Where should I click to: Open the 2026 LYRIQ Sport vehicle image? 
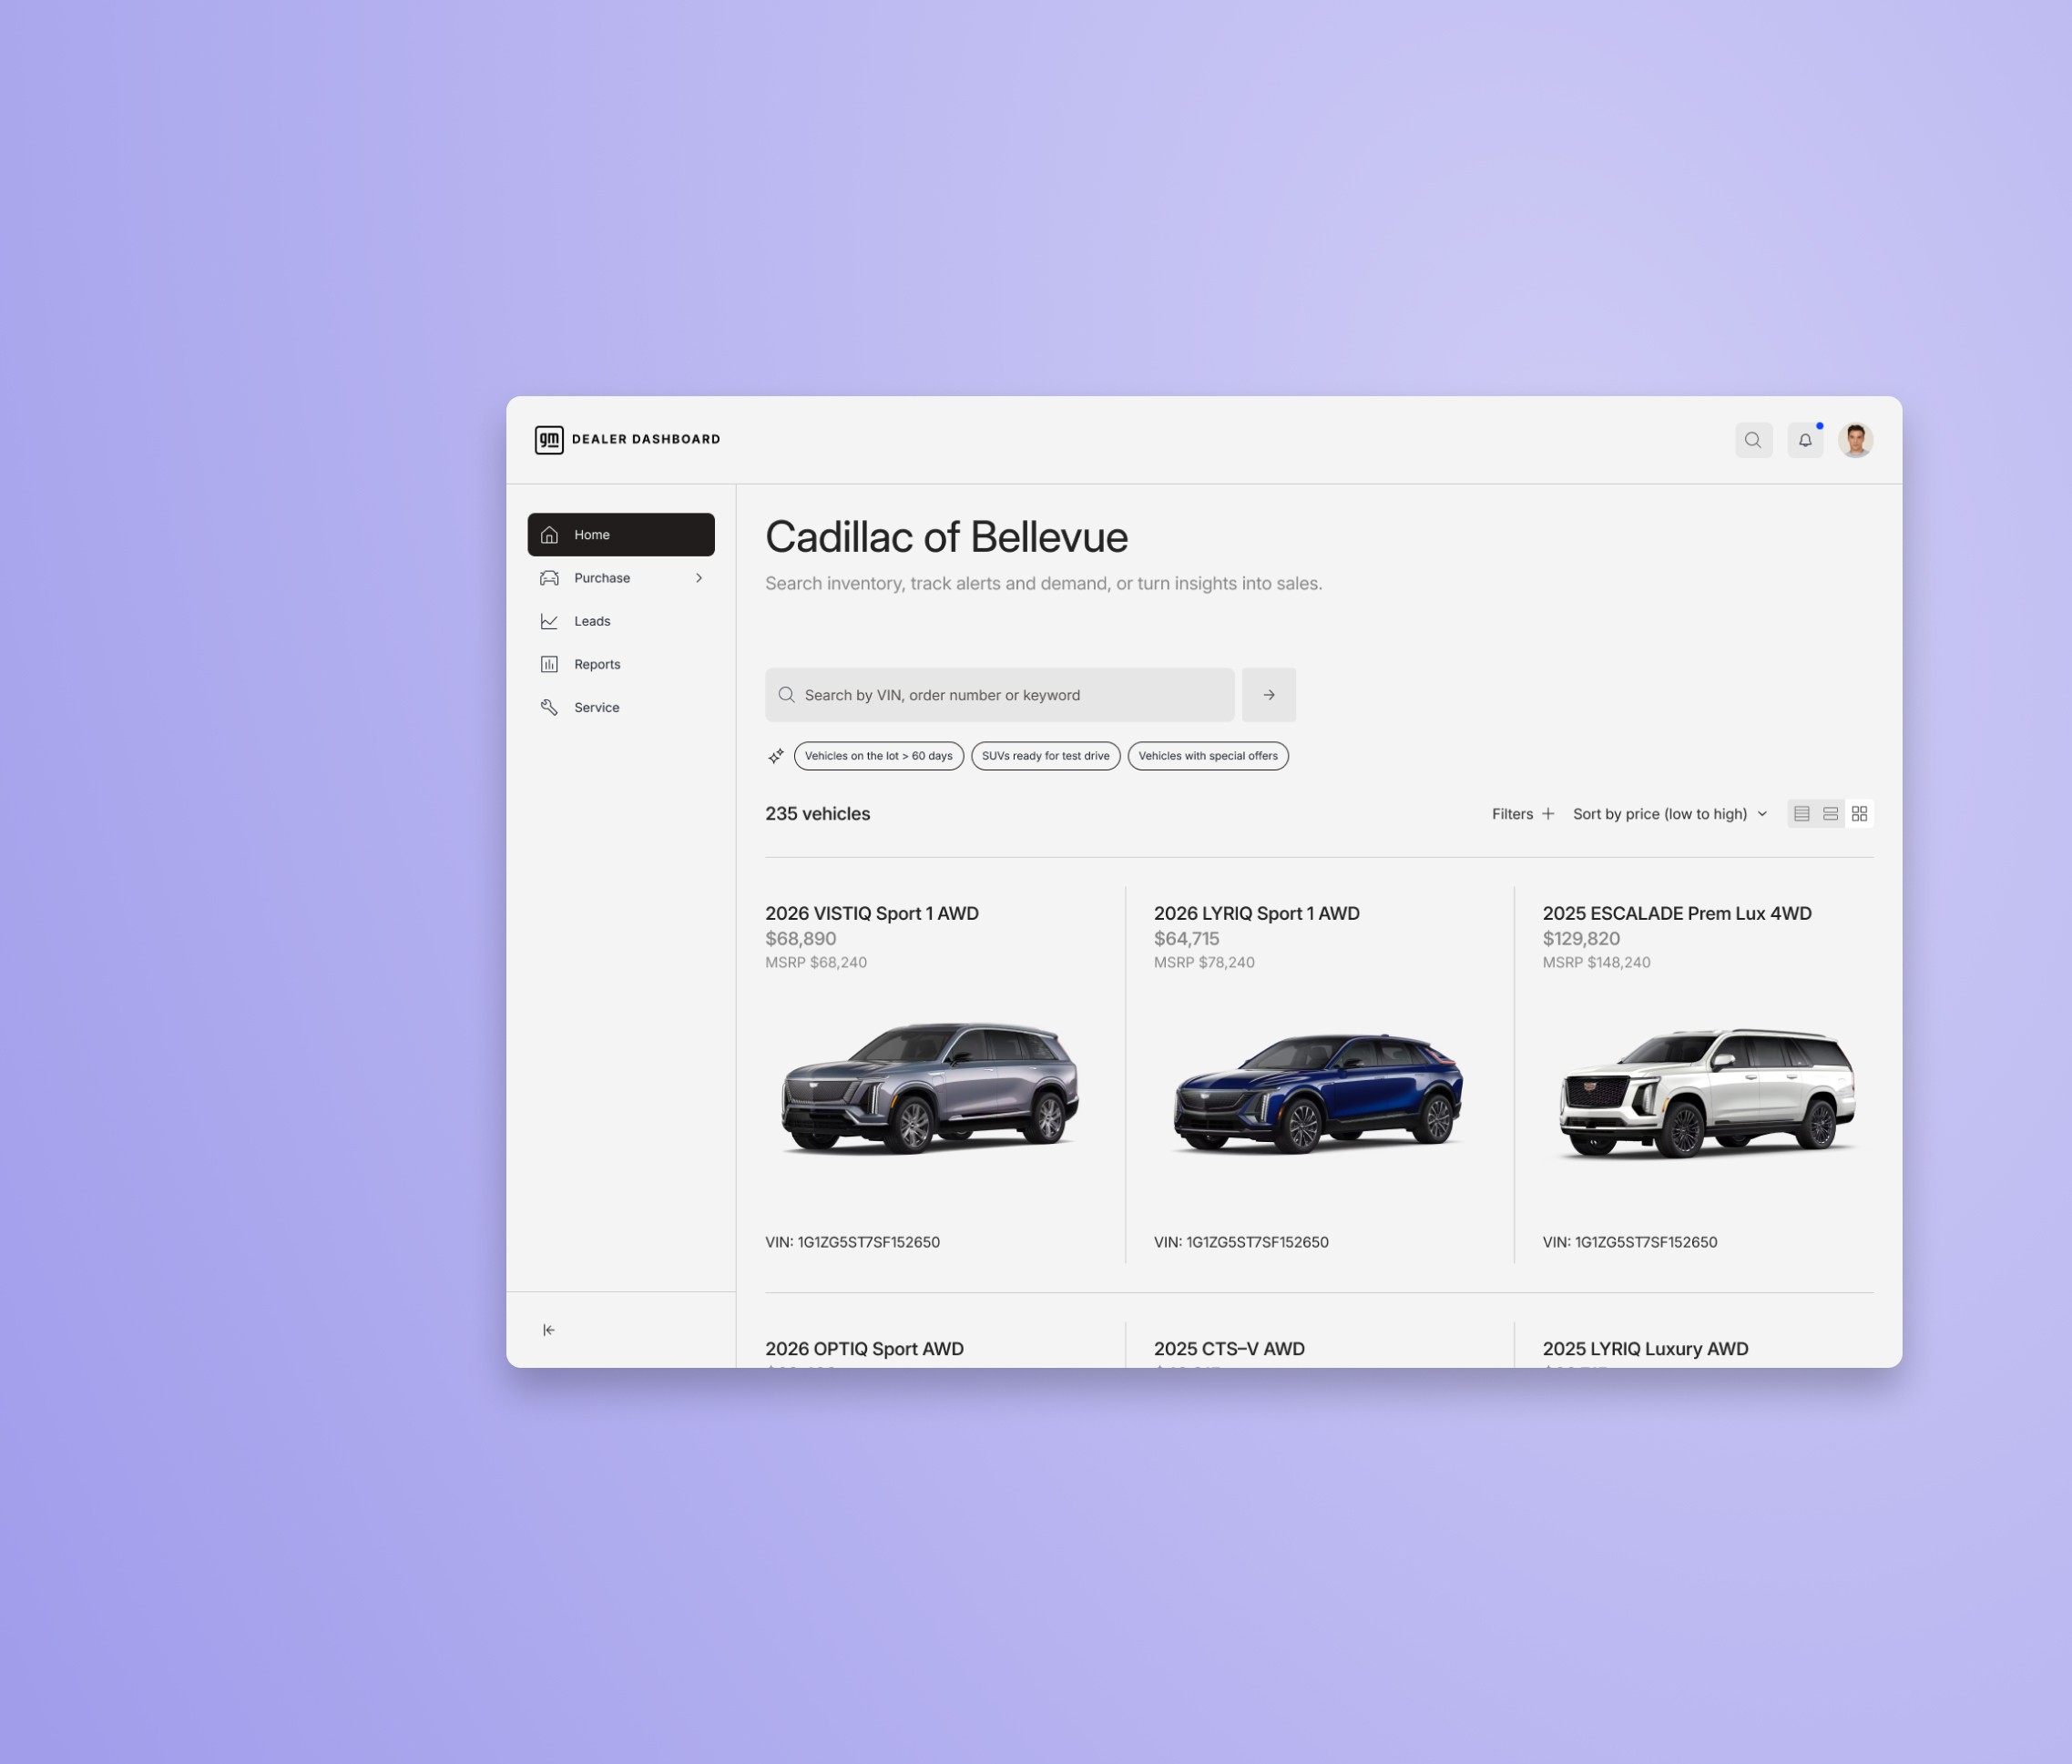pyautogui.click(x=1319, y=1093)
